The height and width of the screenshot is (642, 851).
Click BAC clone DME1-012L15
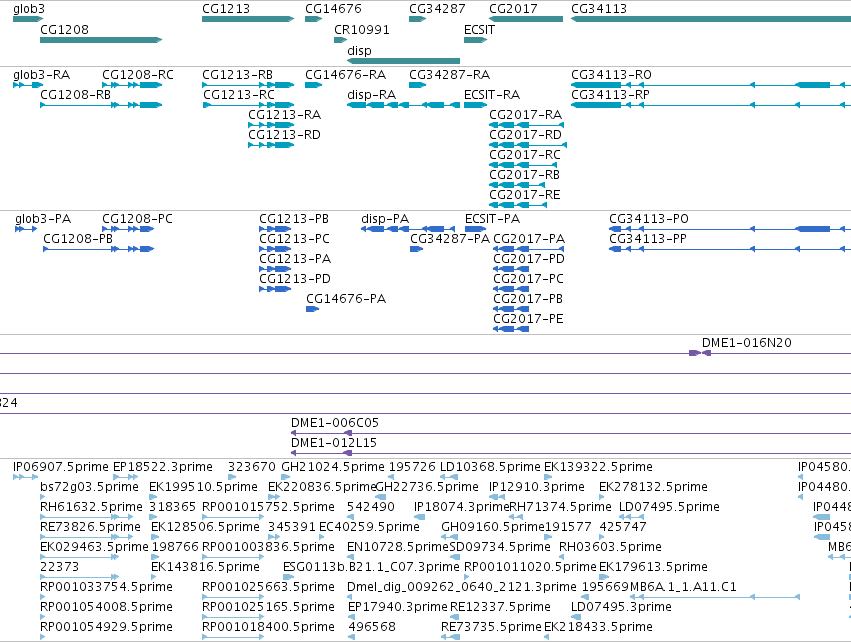coord(334,443)
